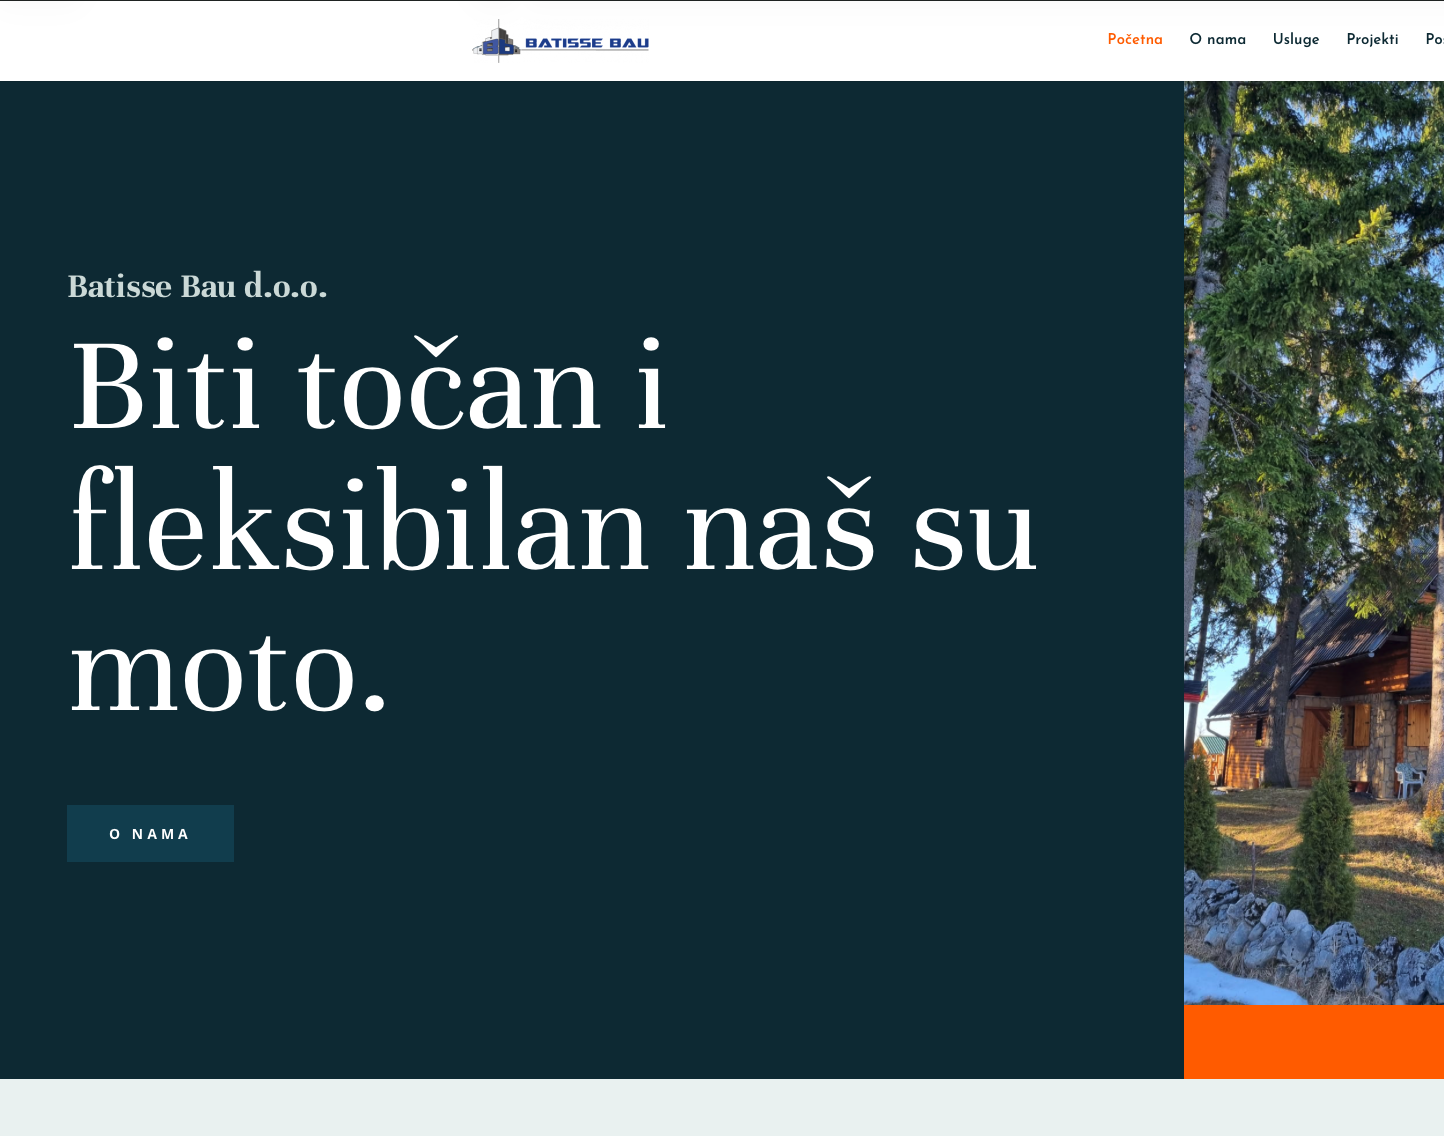
Task: Open the Usluge section
Action: tap(1296, 40)
